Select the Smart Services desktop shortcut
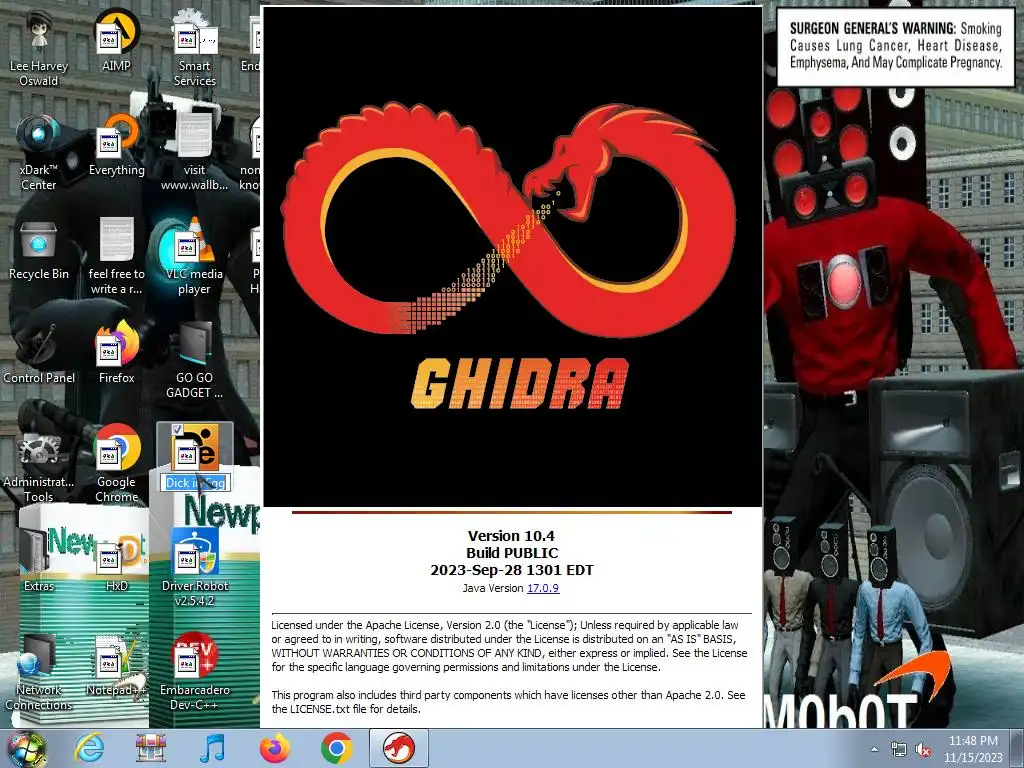The image size is (1024, 768). click(x=194, y=49)
